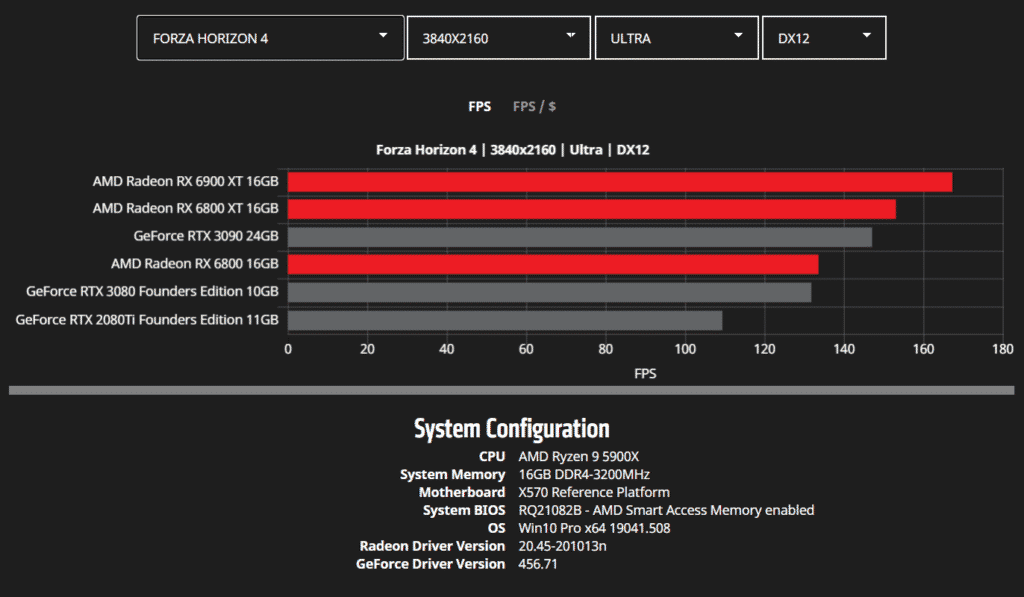Click the gray RTX 3080 Founders Edition bar
The image size is (1024, 597).
[549, 292]
